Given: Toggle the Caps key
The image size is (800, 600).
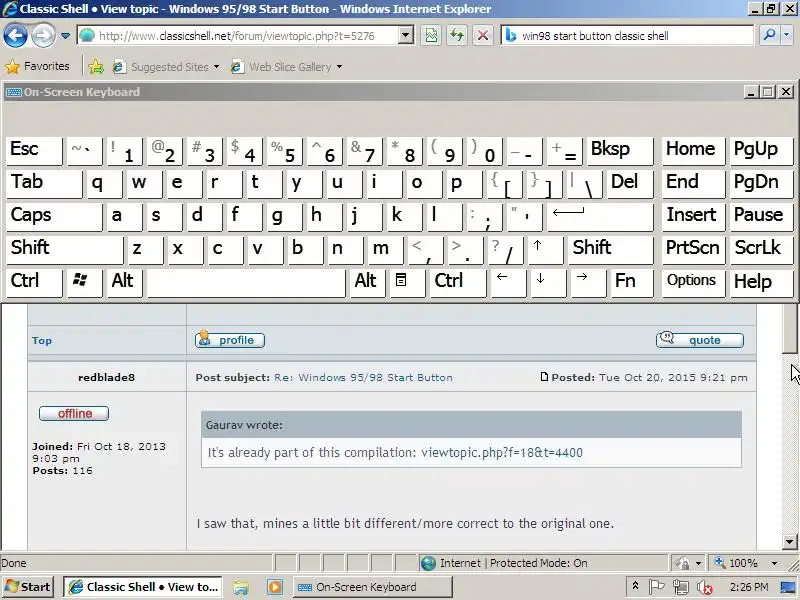Looking at the screenshot, I should coord(54,217).
